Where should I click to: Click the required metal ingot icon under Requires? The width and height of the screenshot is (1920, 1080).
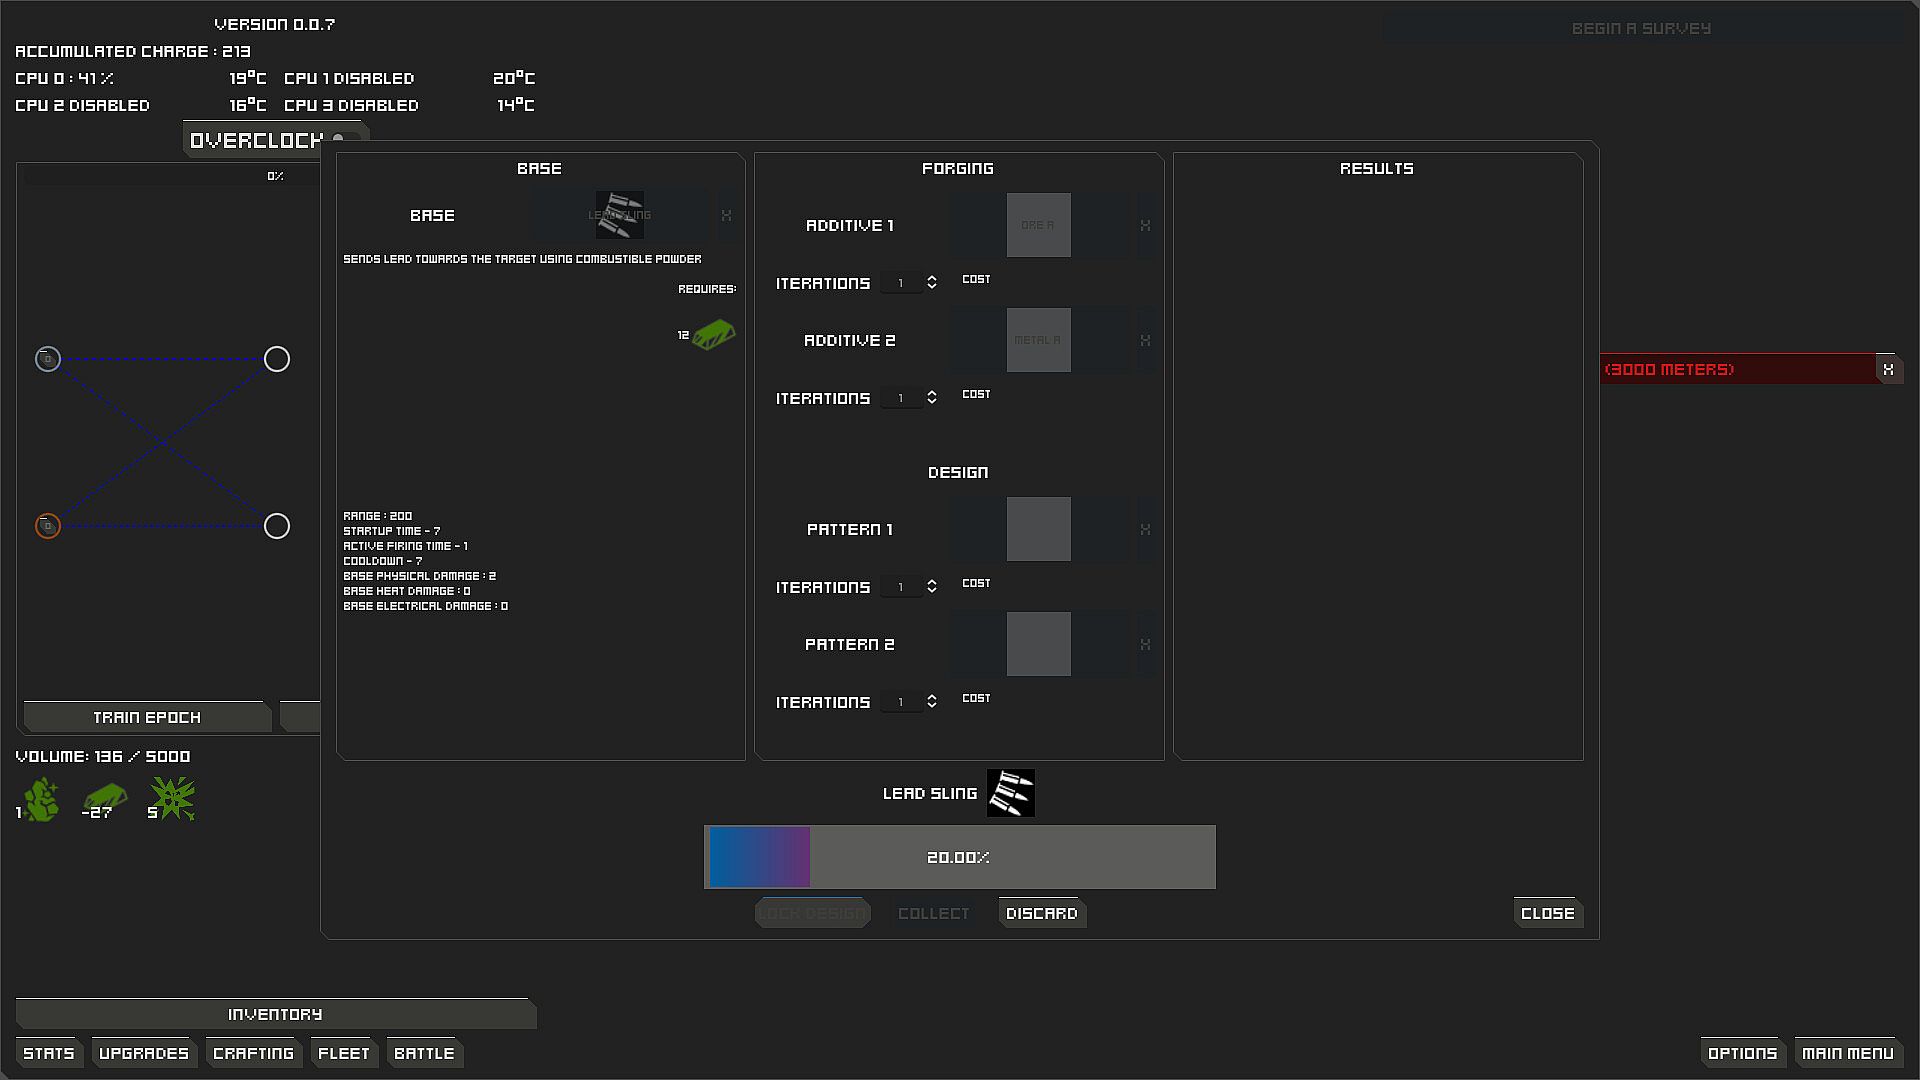pos(714,334)
